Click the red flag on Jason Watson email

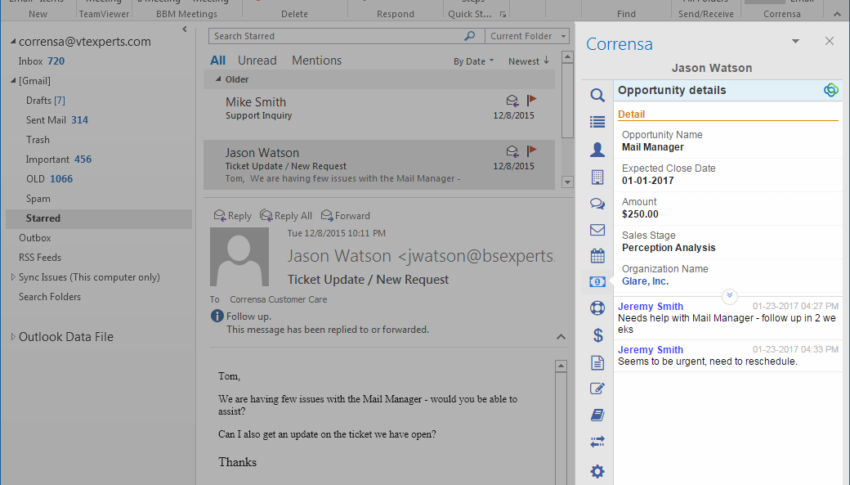tap(531, 150)
